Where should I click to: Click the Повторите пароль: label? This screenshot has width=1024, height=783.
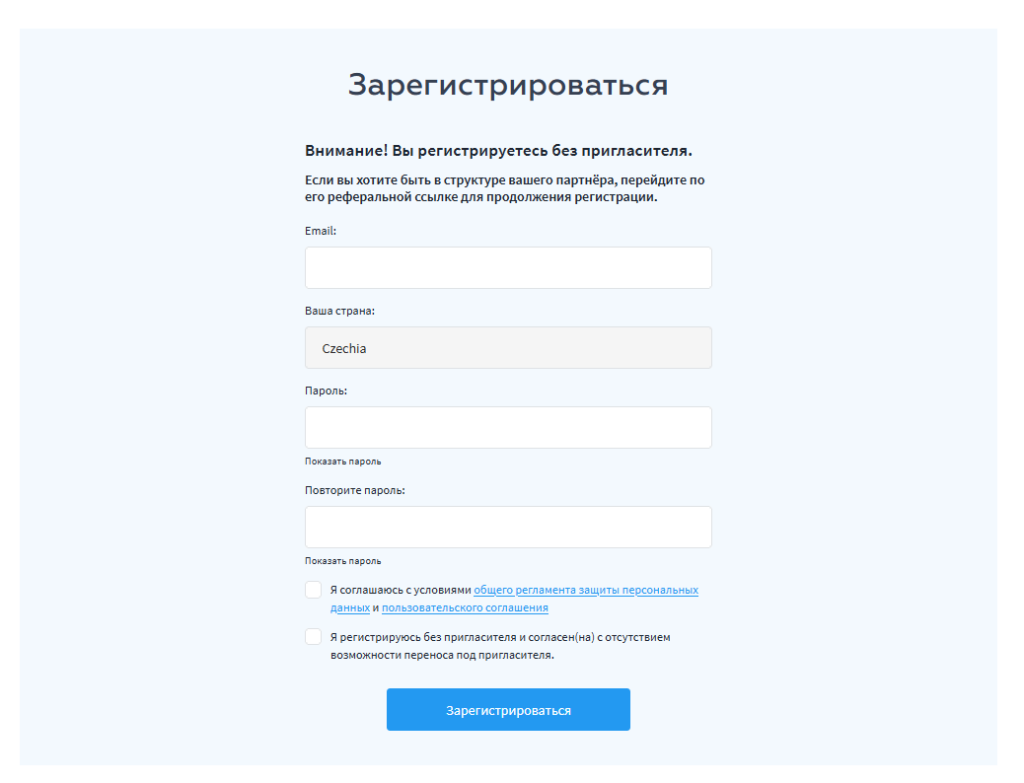(x=355, y=490)
